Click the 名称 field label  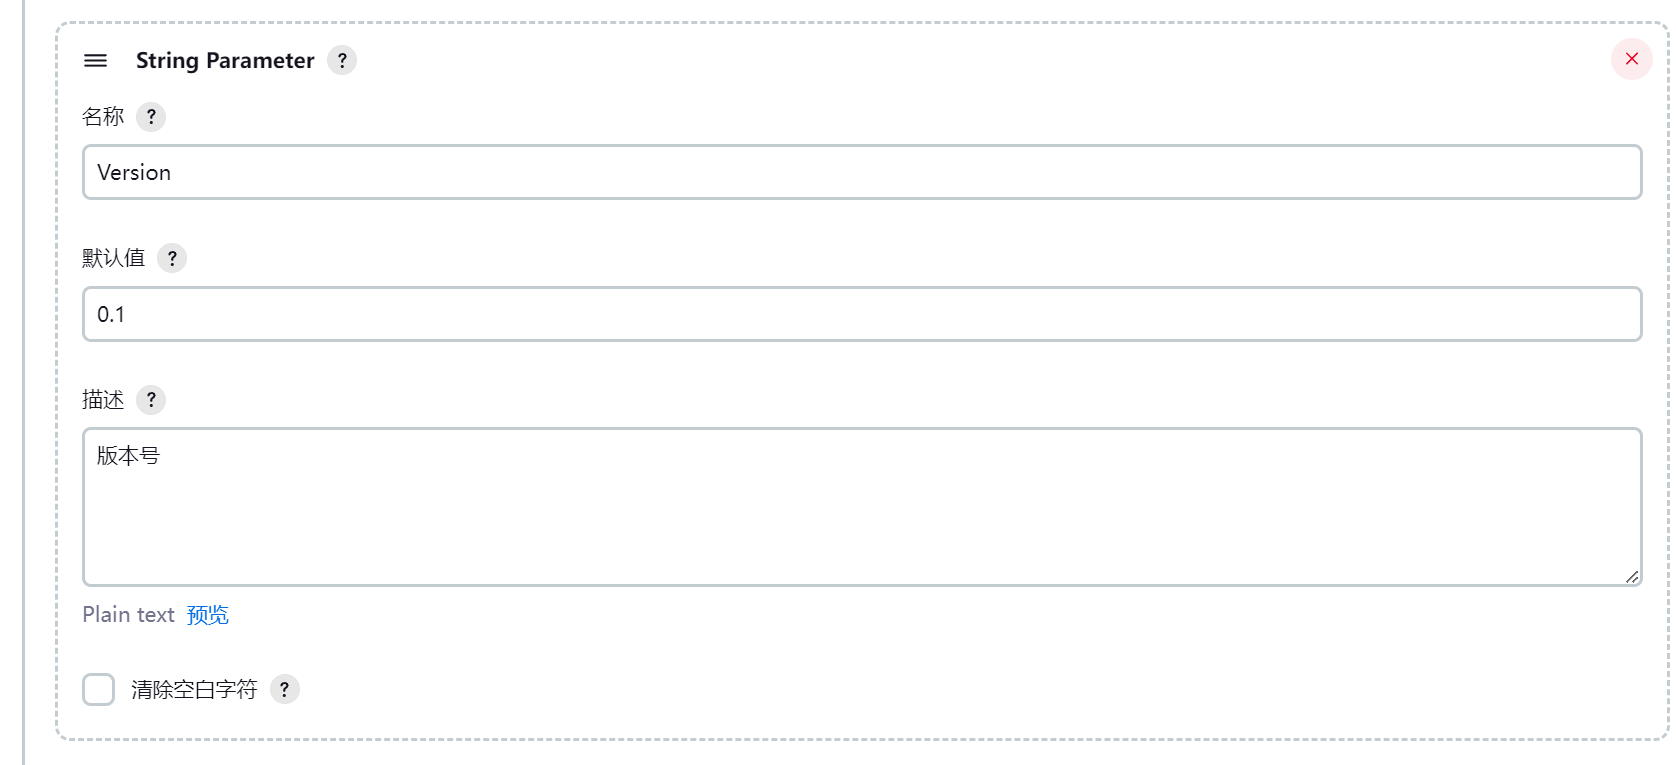pyautogui.click(x=103, y=117)
